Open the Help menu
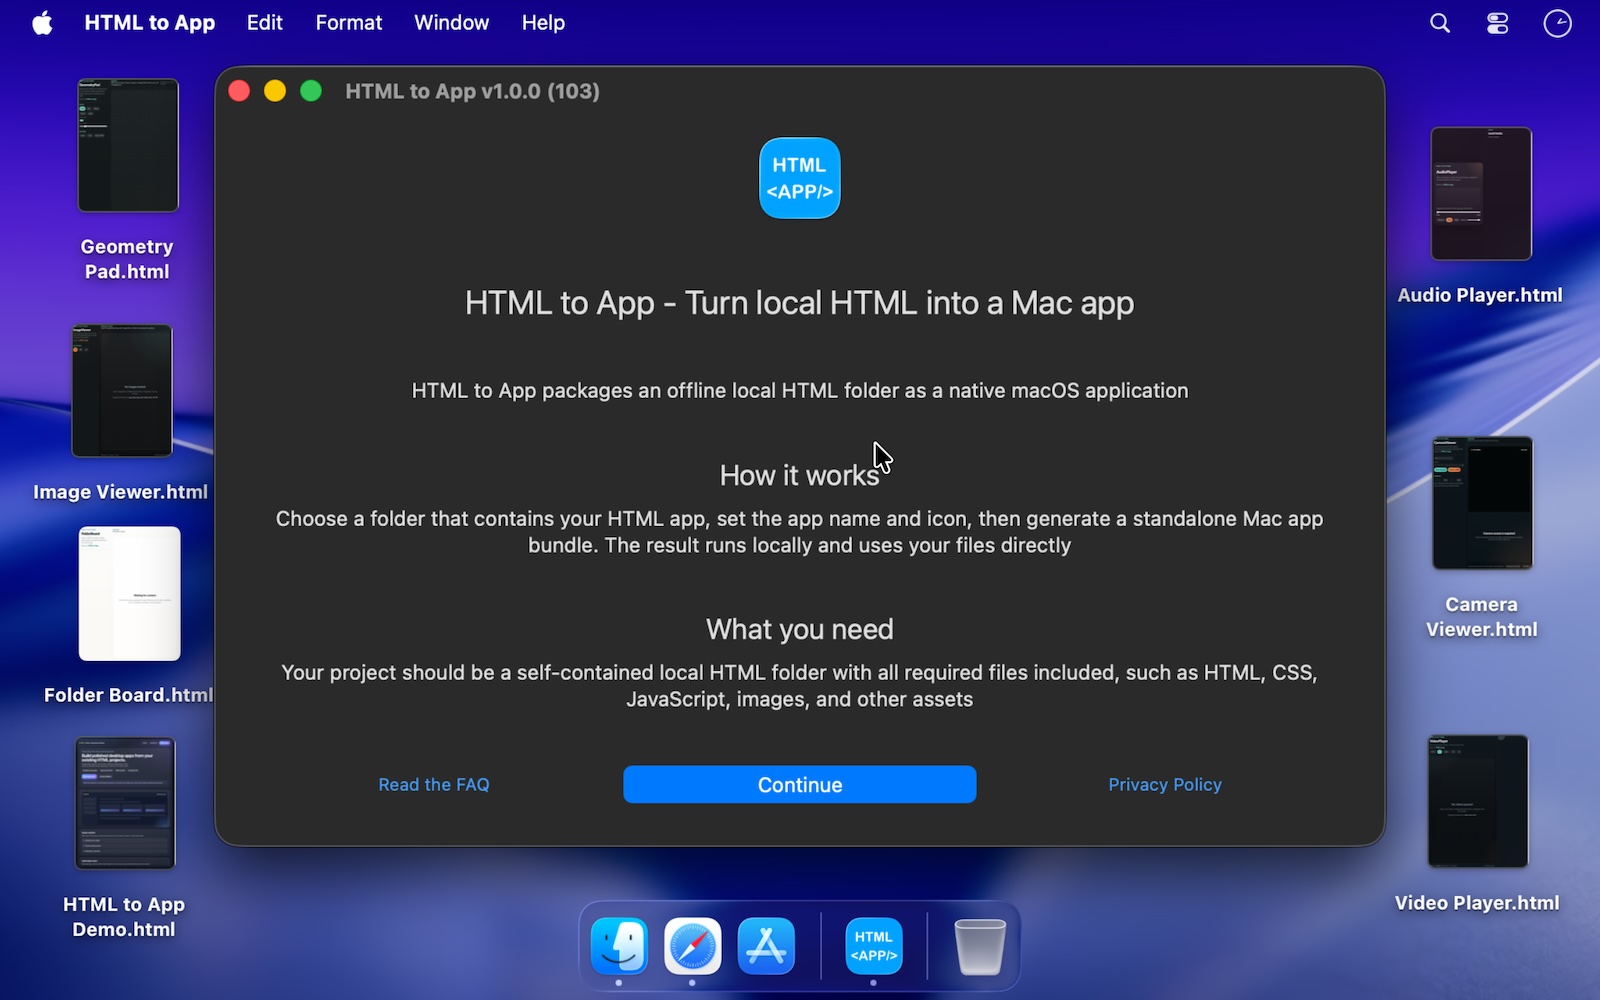 pyautogui.click(x=543, y=22)
